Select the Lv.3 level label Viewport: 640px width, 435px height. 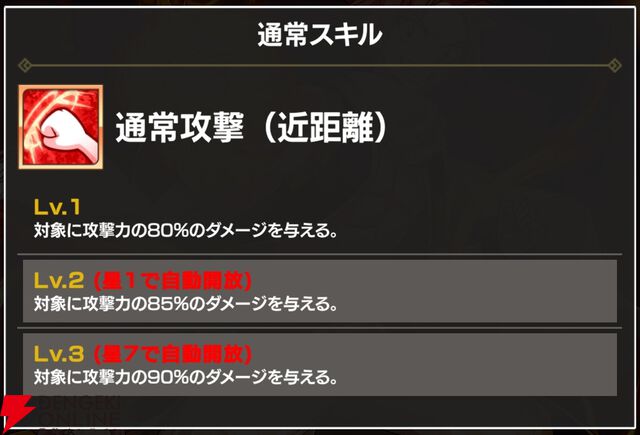pos(58,354)
